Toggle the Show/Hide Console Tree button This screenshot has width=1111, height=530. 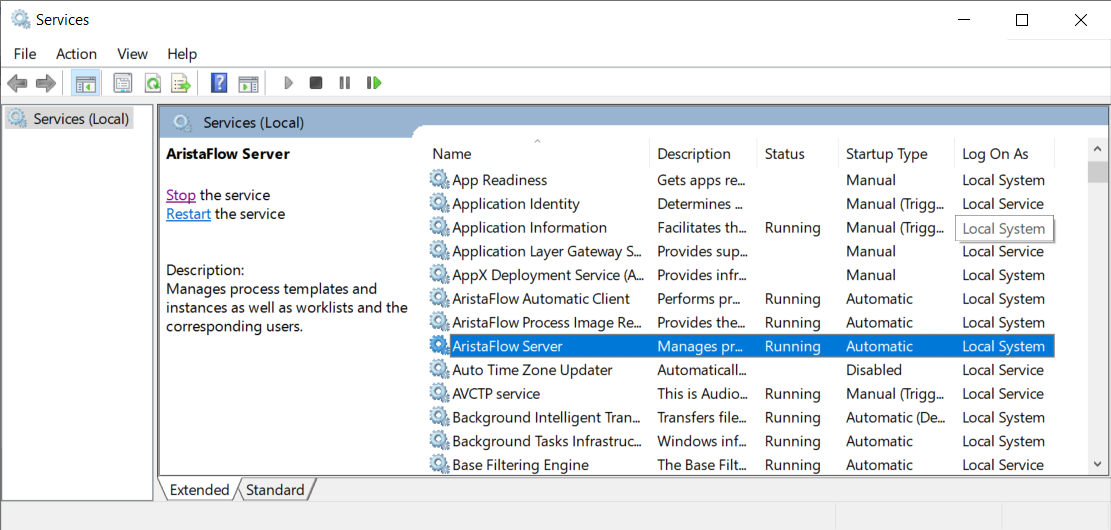coord(86,83)
